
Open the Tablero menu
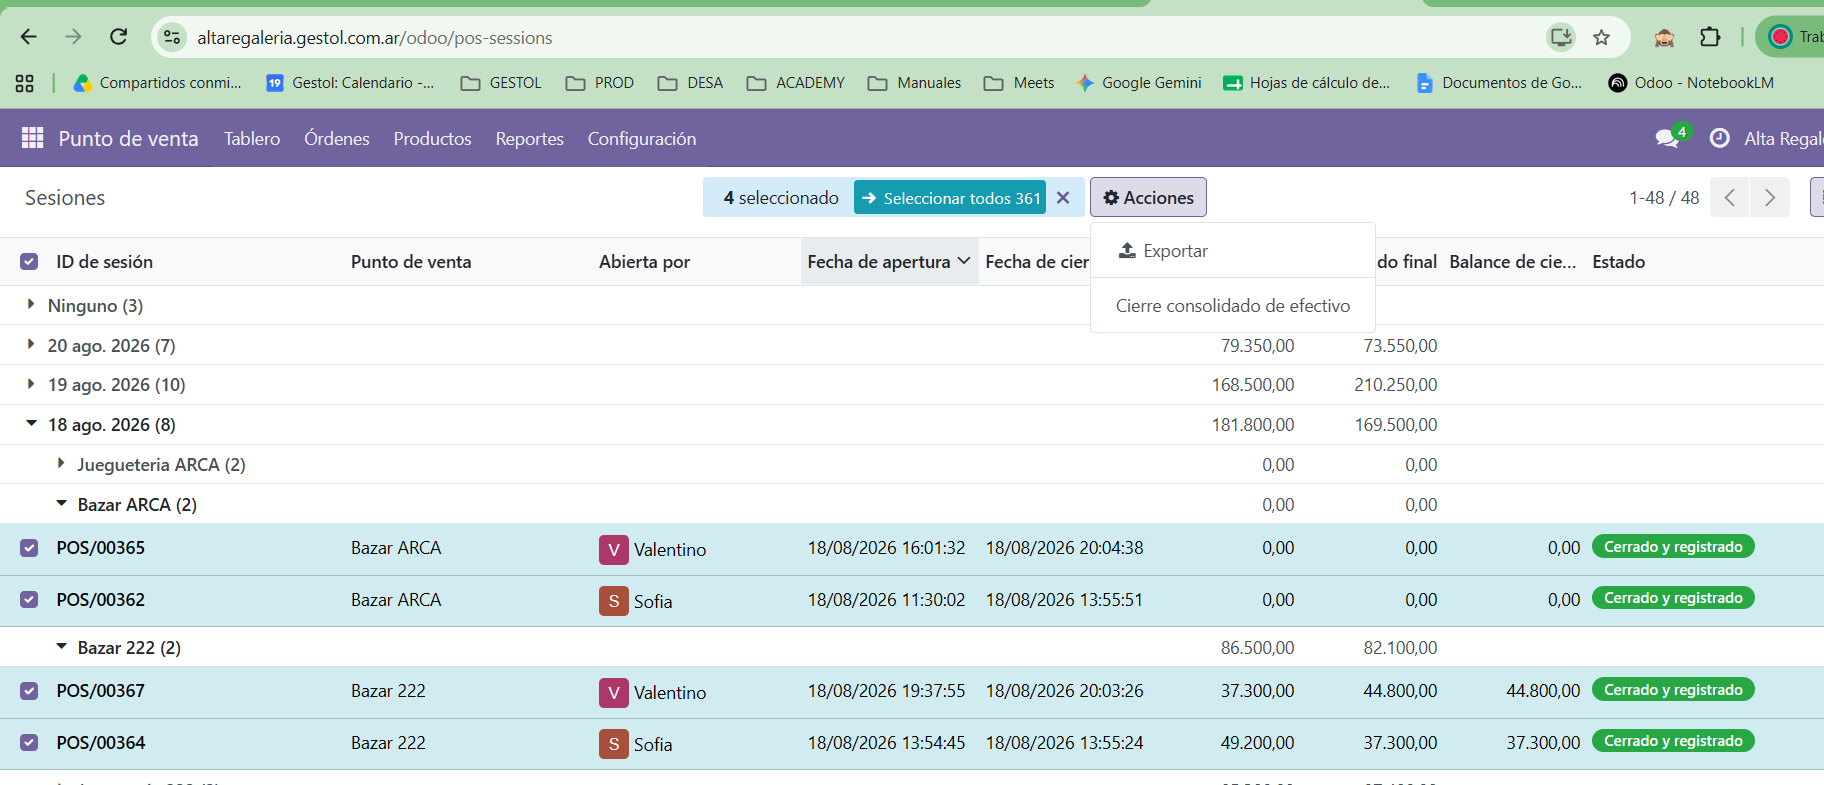(252, 139)
